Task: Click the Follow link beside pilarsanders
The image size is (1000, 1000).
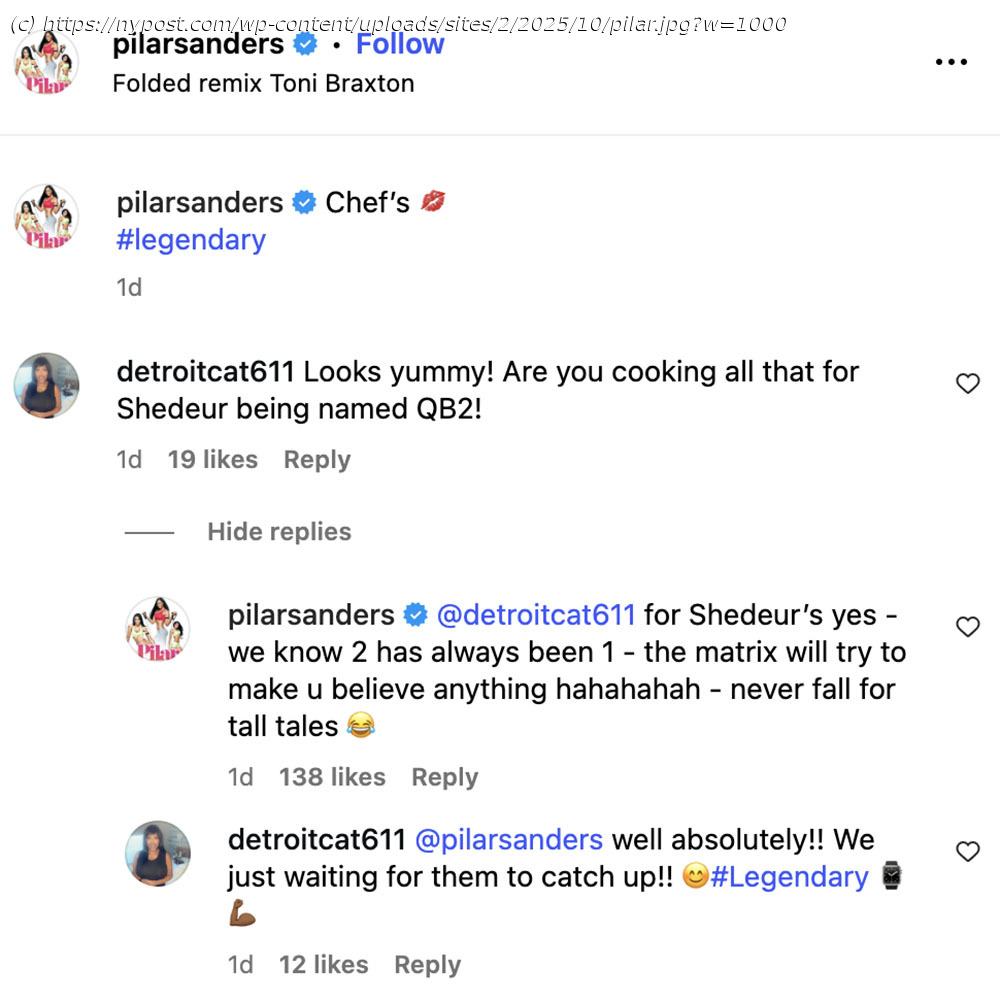Action: (400, 44)
